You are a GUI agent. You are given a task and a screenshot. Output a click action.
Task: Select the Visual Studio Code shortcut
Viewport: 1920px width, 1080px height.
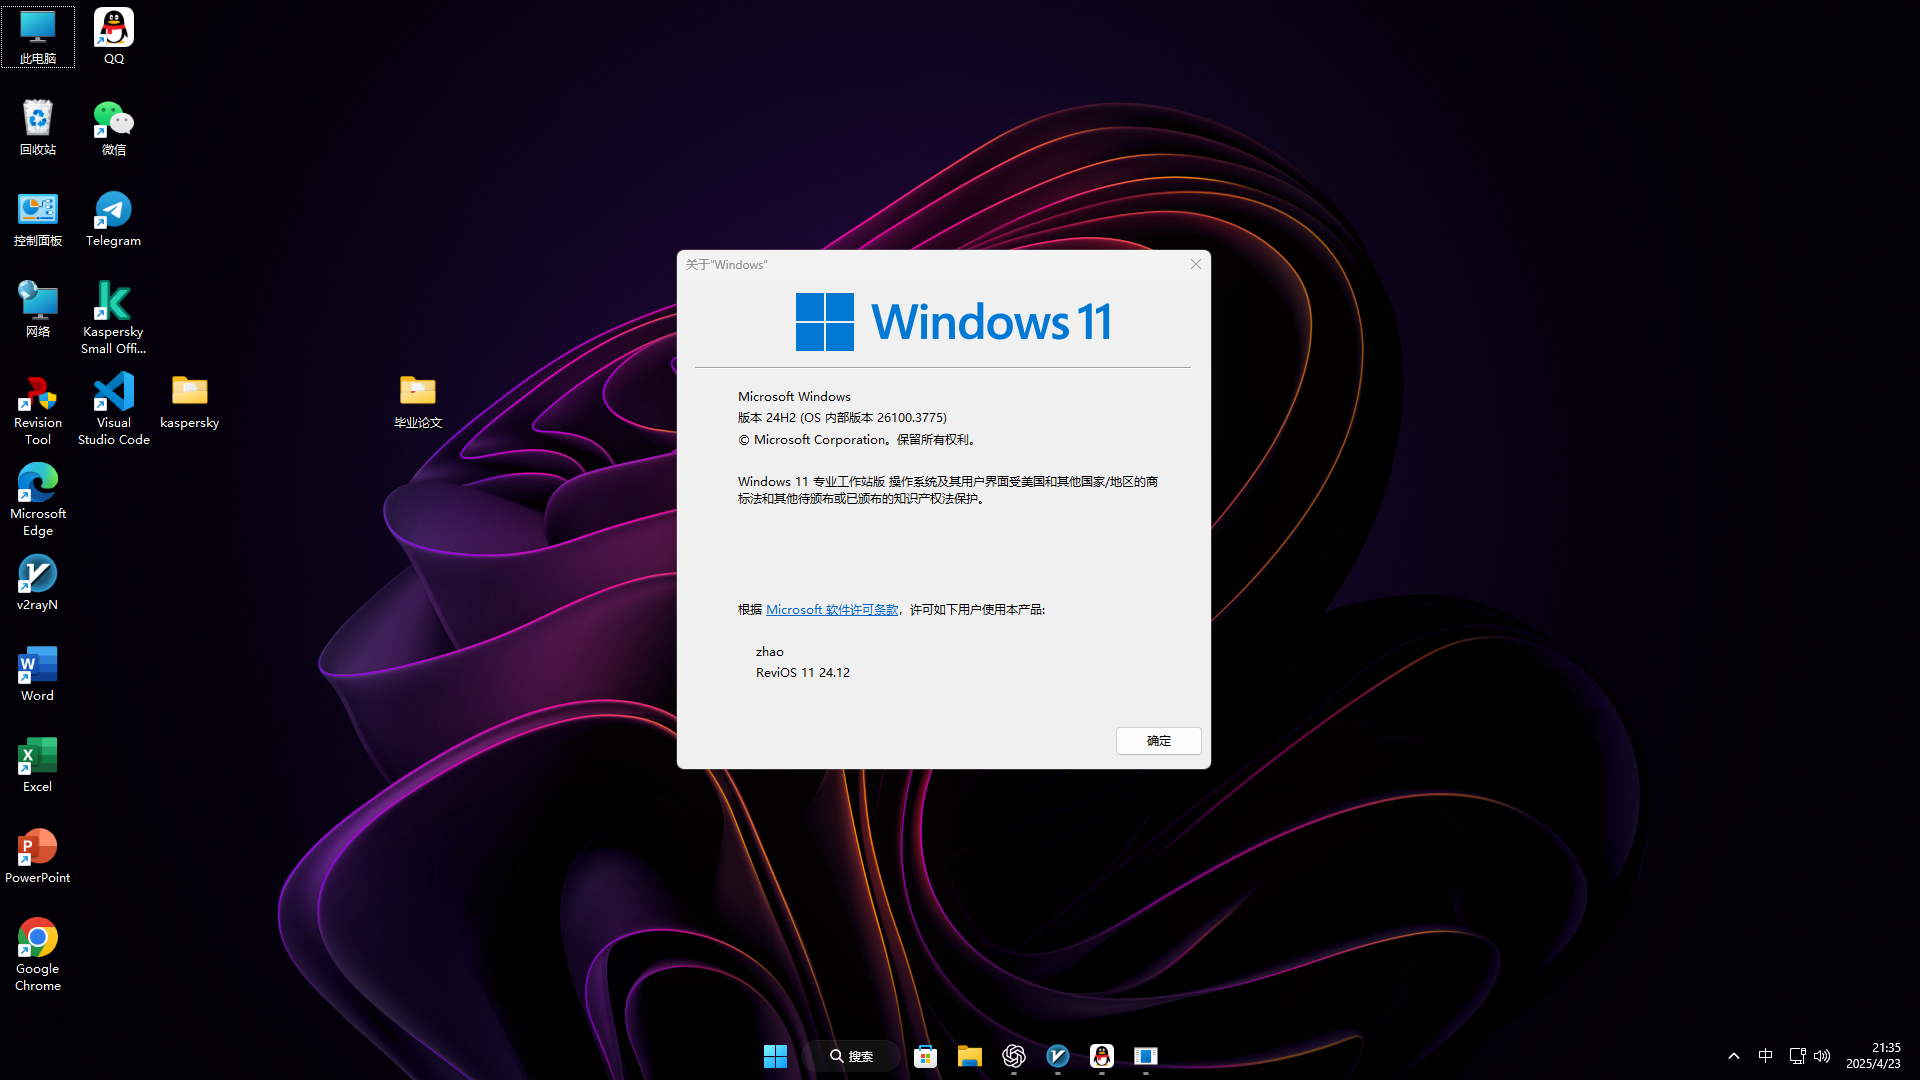pyautogui.click(x=113, y=394)
